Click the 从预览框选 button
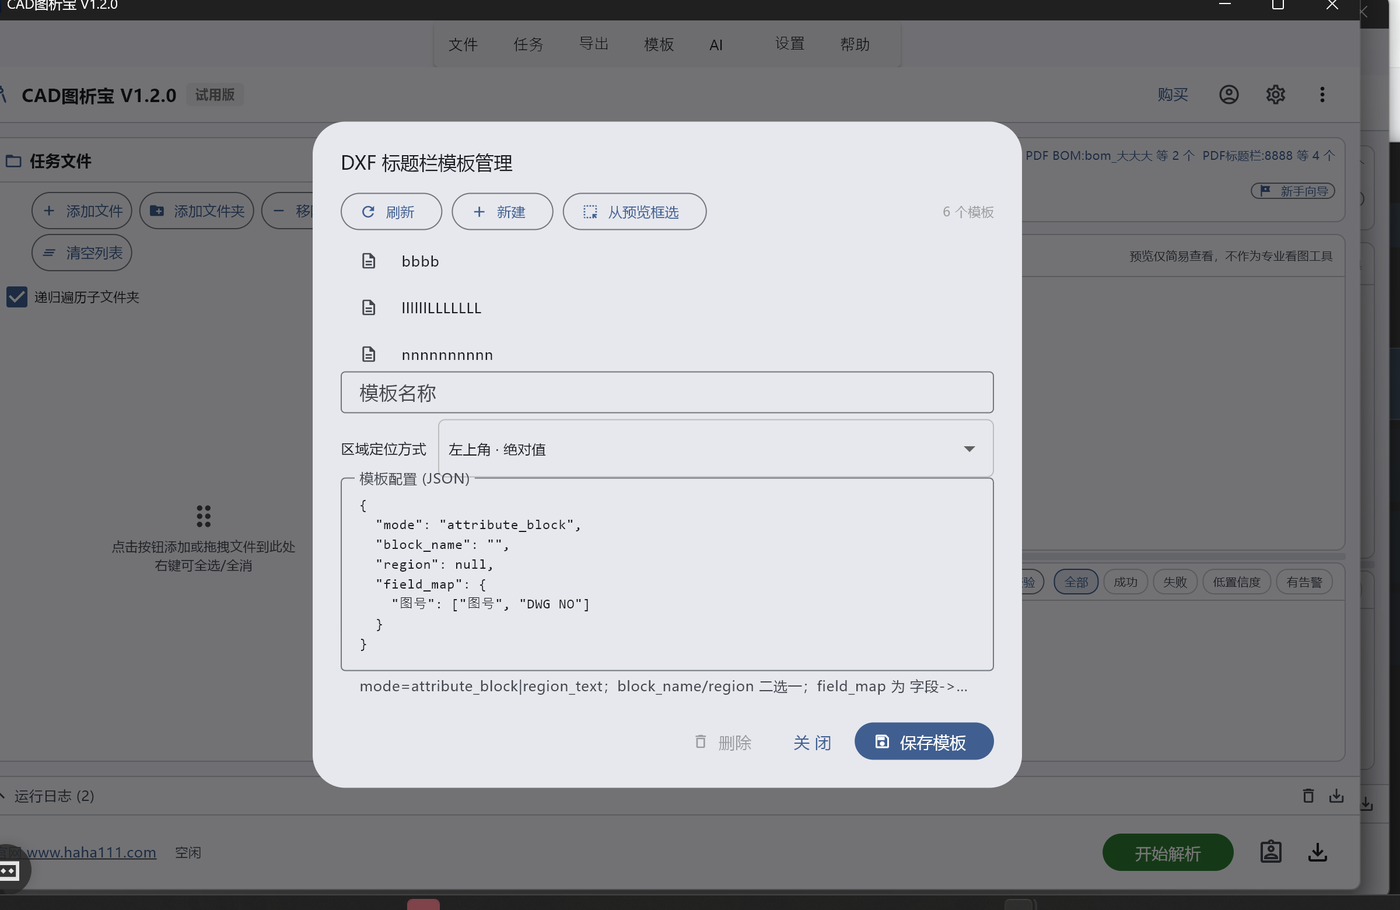The image size is (1400, 910). tap(634, 212)
